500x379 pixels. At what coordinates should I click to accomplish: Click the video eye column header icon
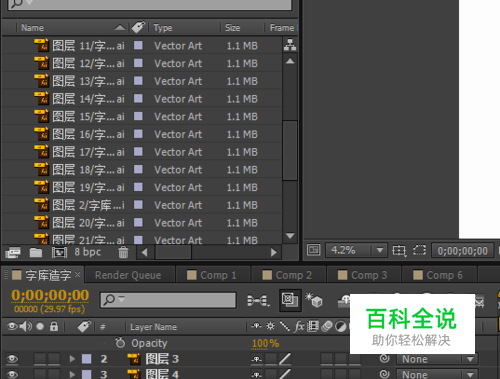pos(12,326)
